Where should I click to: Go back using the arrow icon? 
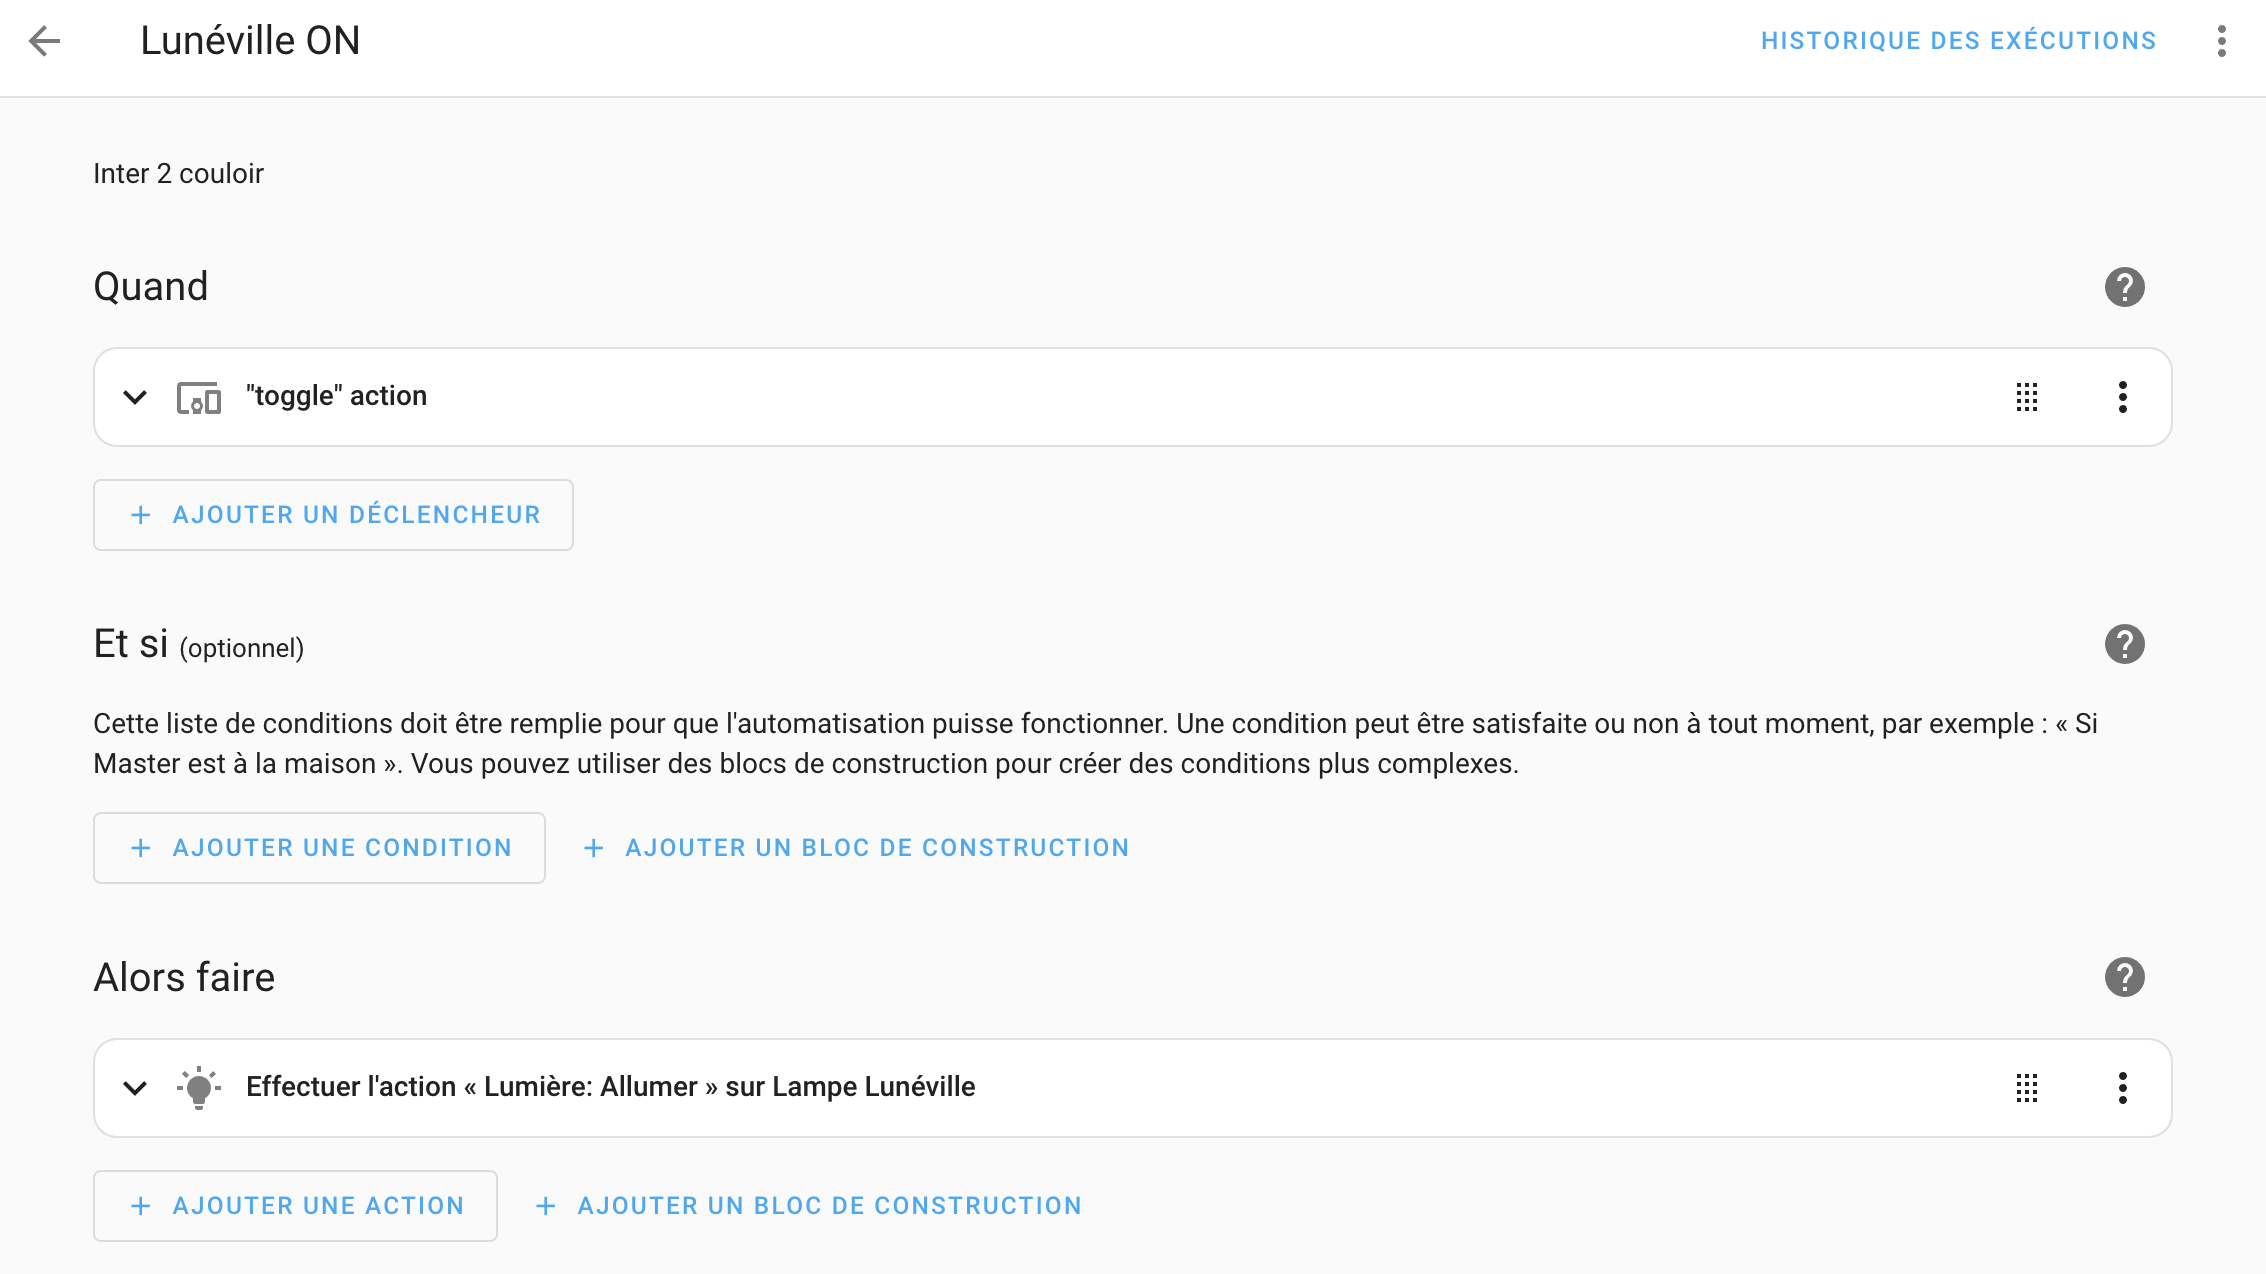point(45,41)
